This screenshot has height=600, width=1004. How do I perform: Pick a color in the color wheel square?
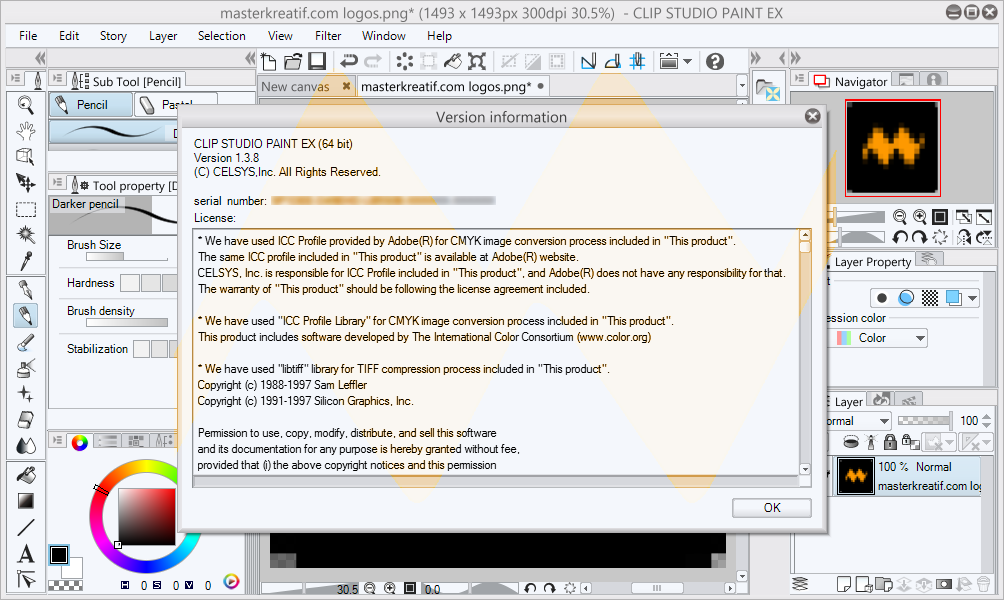click(x=147, y=517)
